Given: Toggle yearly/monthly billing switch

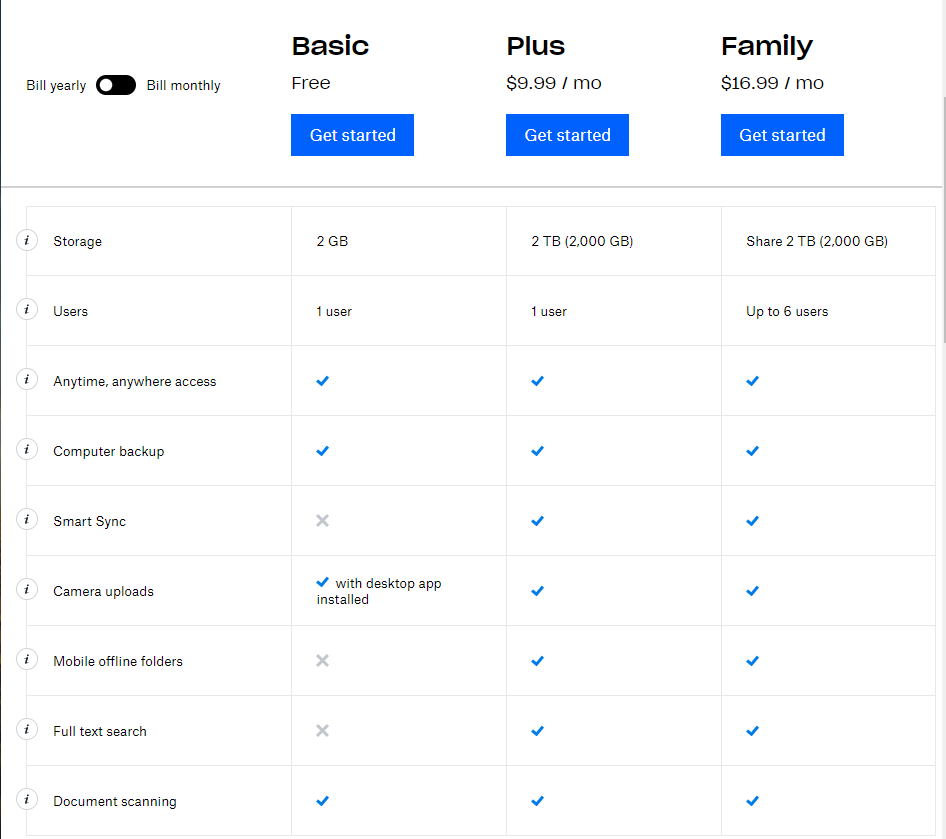Looking at the screenshot, I should point(116,86).
